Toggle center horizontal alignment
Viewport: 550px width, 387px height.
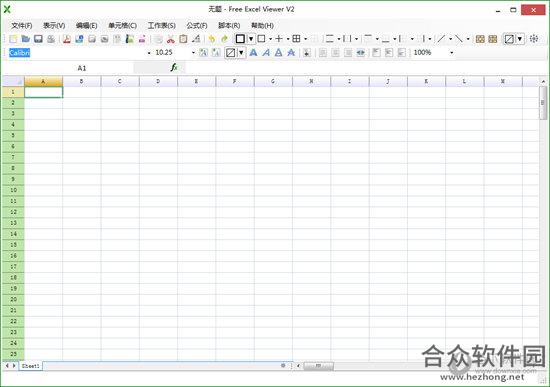point(335,53)
